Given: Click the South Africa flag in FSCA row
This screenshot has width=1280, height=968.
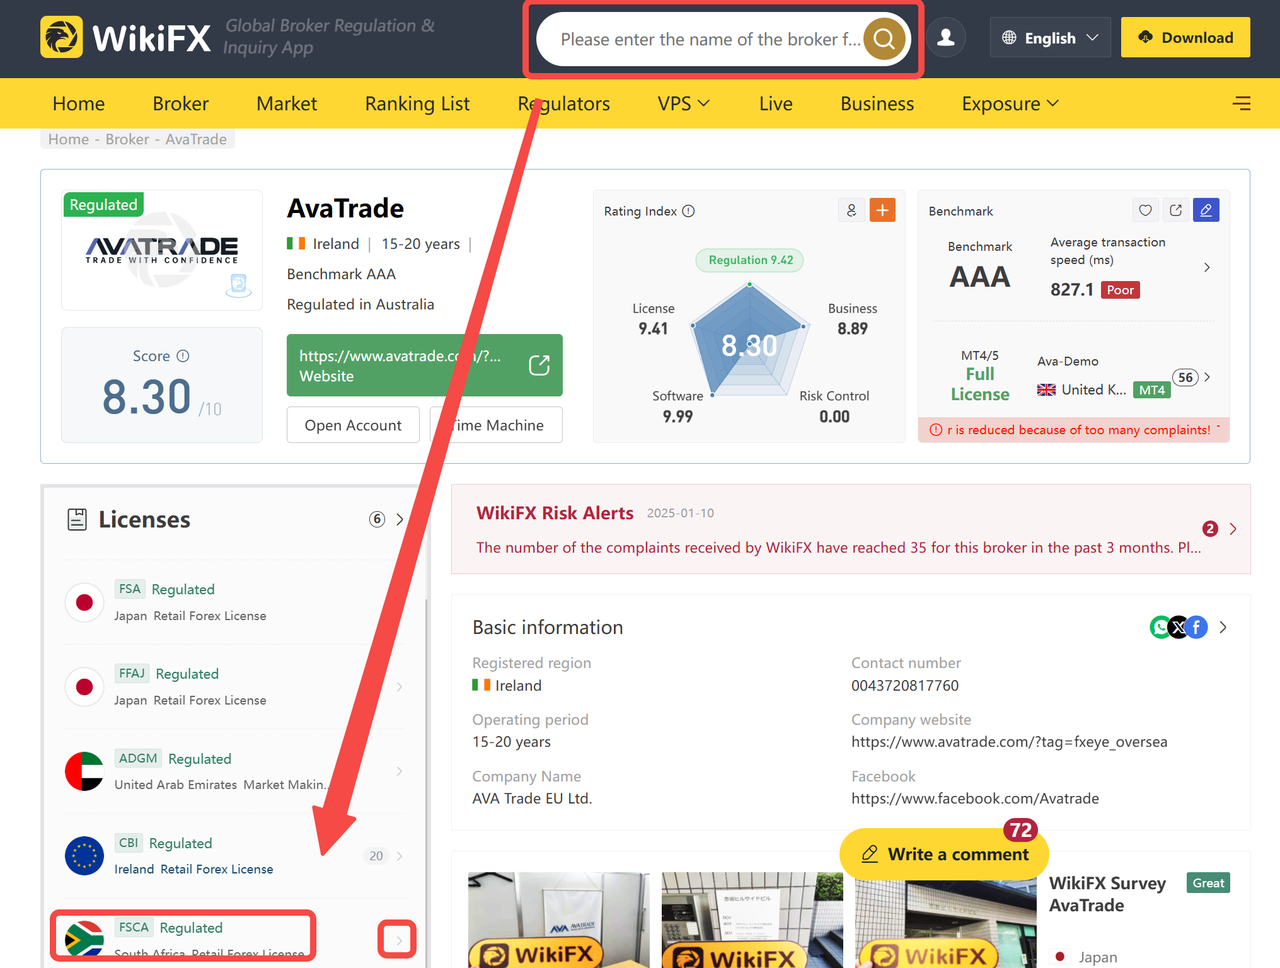Looking at the screenshot, I should [84, 939].
